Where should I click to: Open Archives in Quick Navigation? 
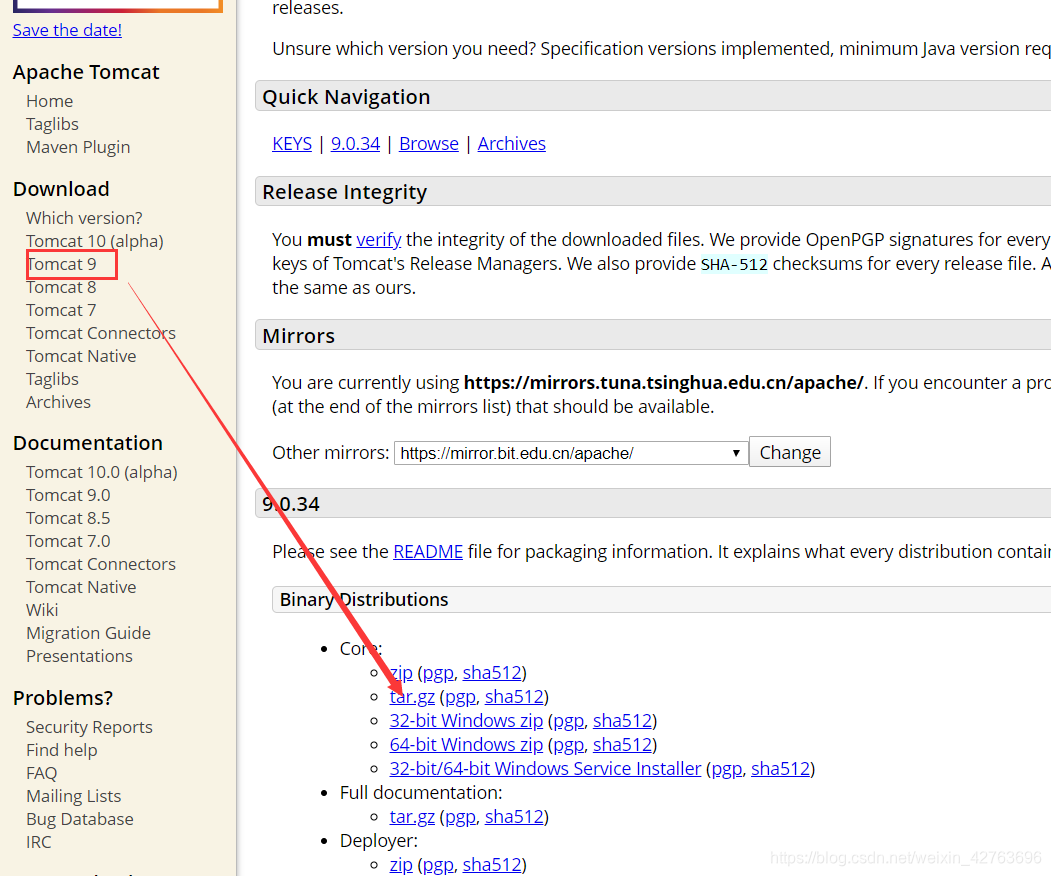pos(511,143)
